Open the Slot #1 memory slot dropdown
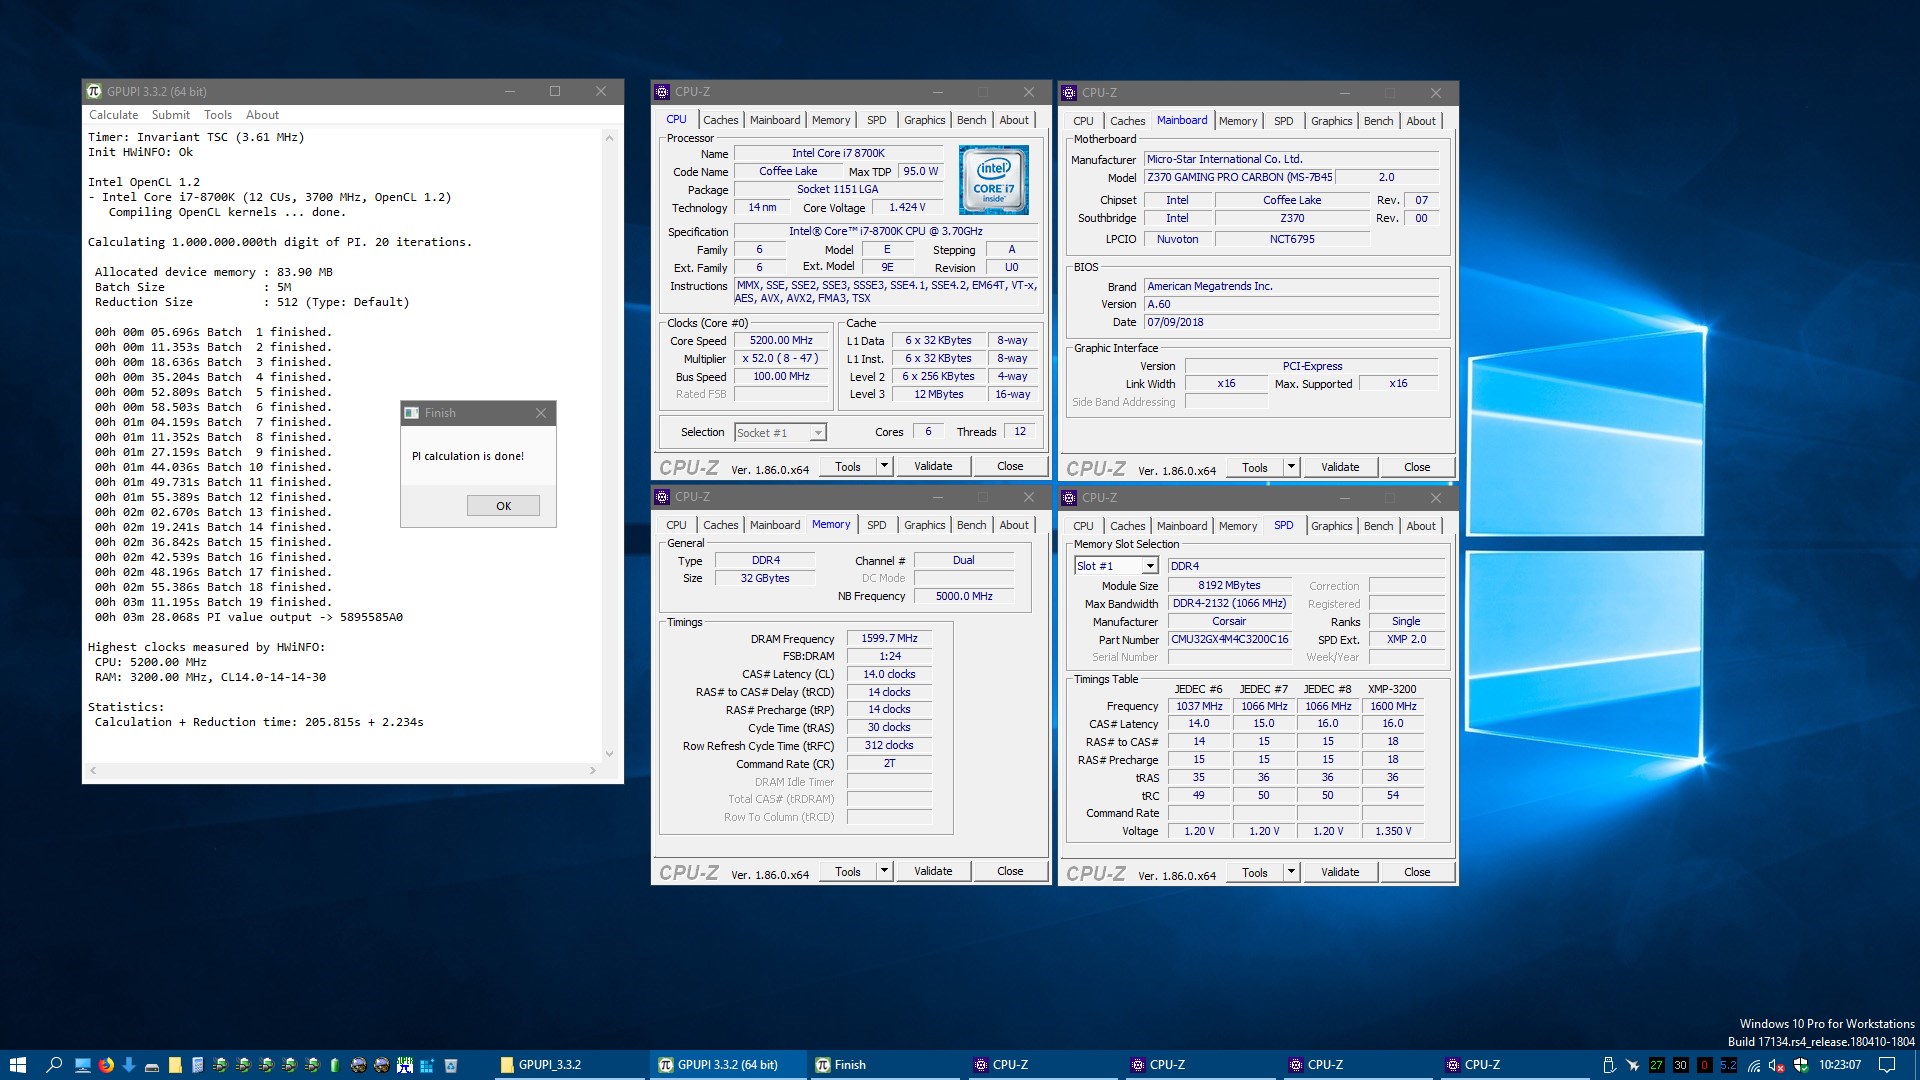 point(1115,566)
